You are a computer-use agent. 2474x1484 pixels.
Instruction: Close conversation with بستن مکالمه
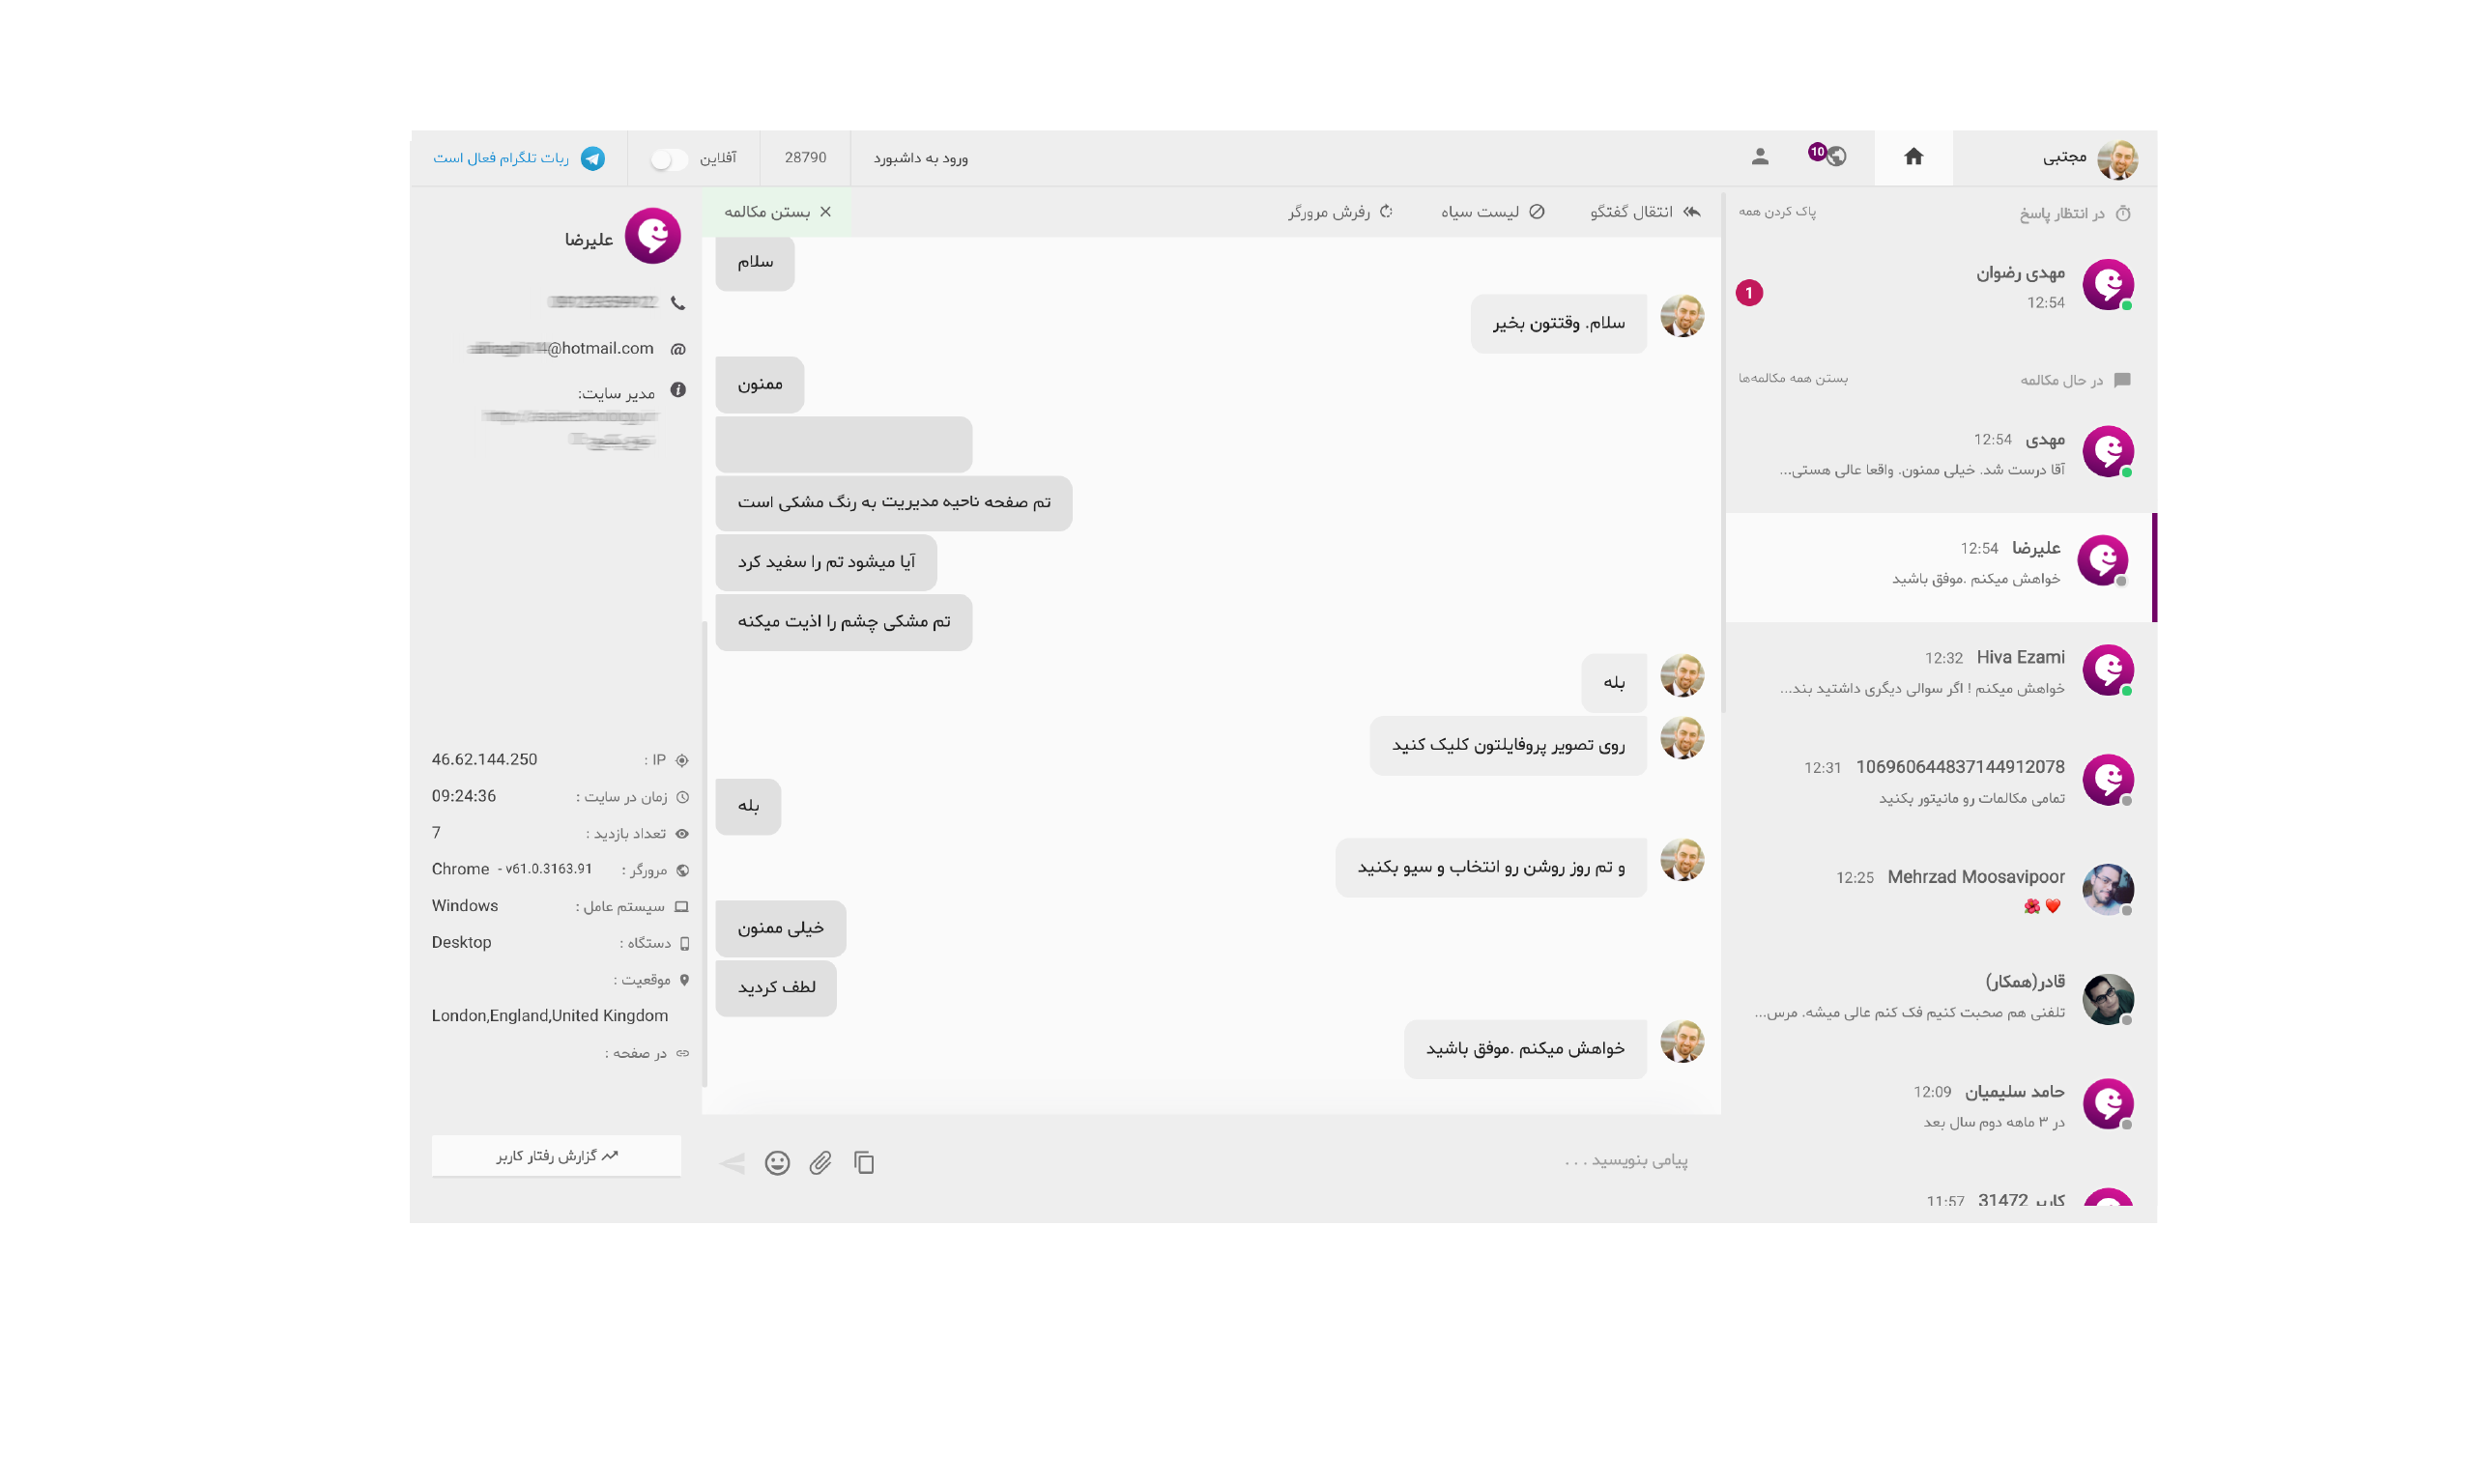click(x=777, y=212)
